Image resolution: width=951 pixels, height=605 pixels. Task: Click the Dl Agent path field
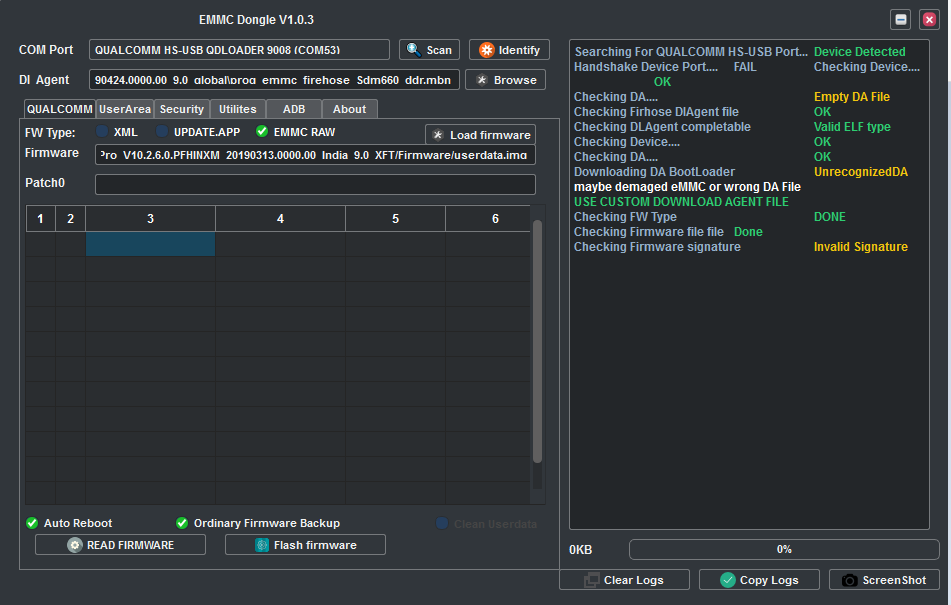pyautogui.click(x=274, y=79)
